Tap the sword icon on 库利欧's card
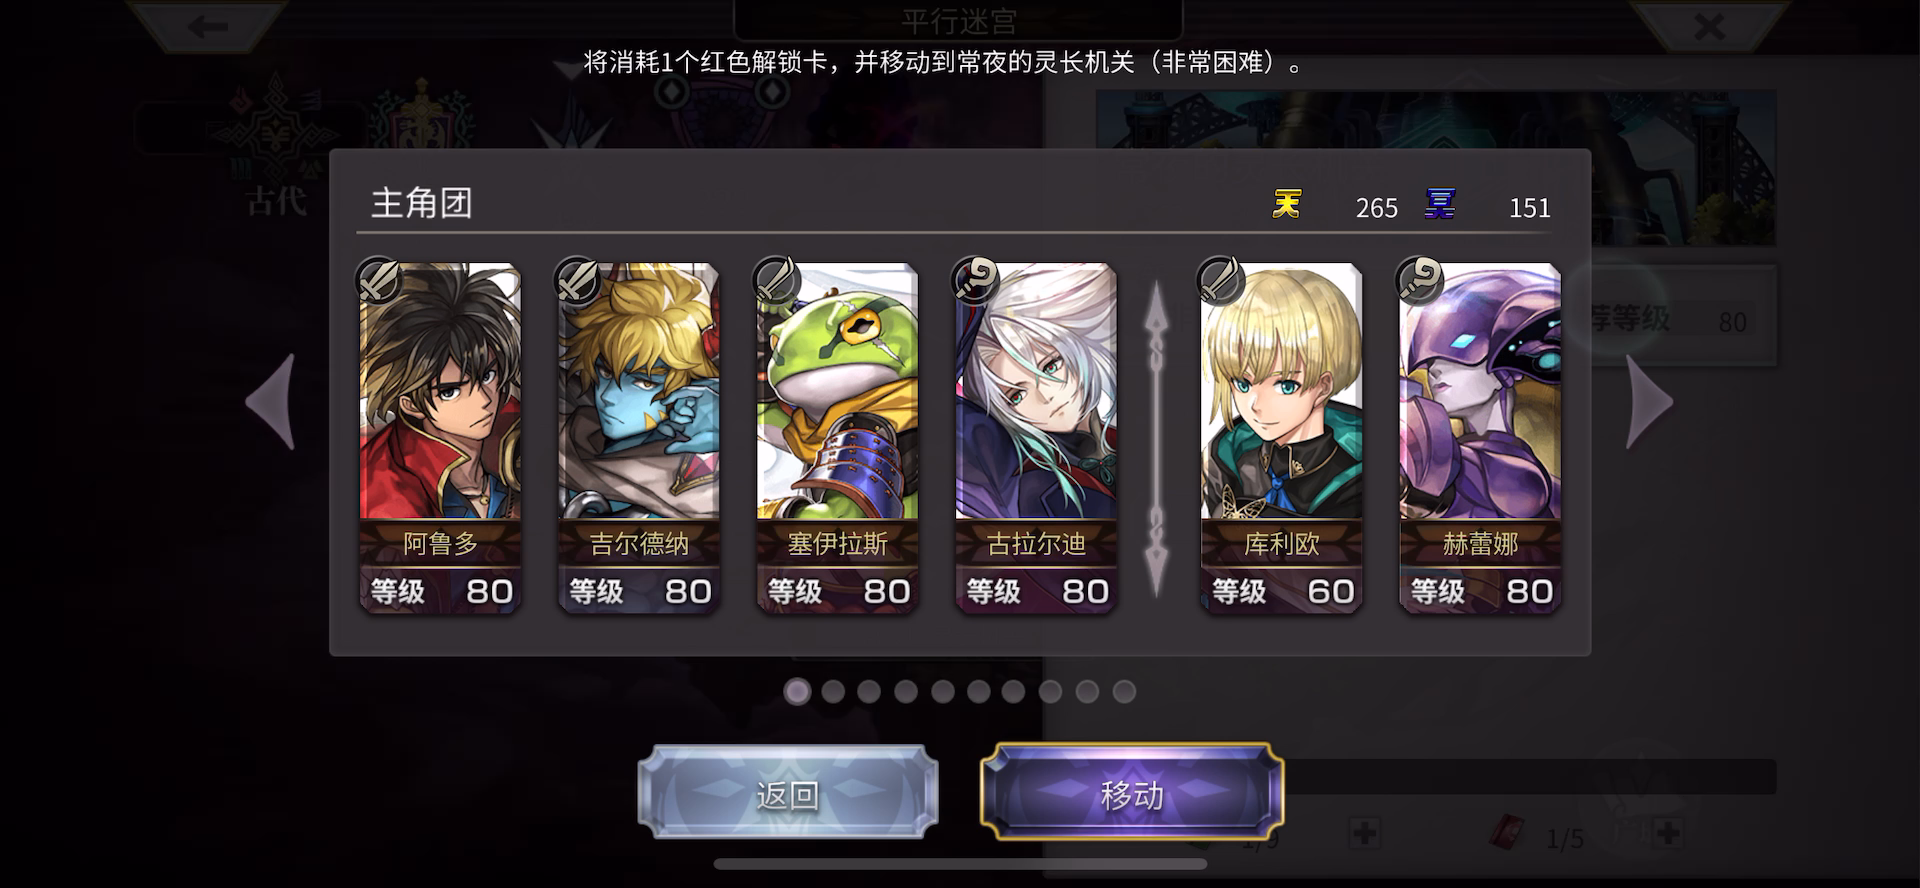 pyautogui.click(x=1220, y=280)
